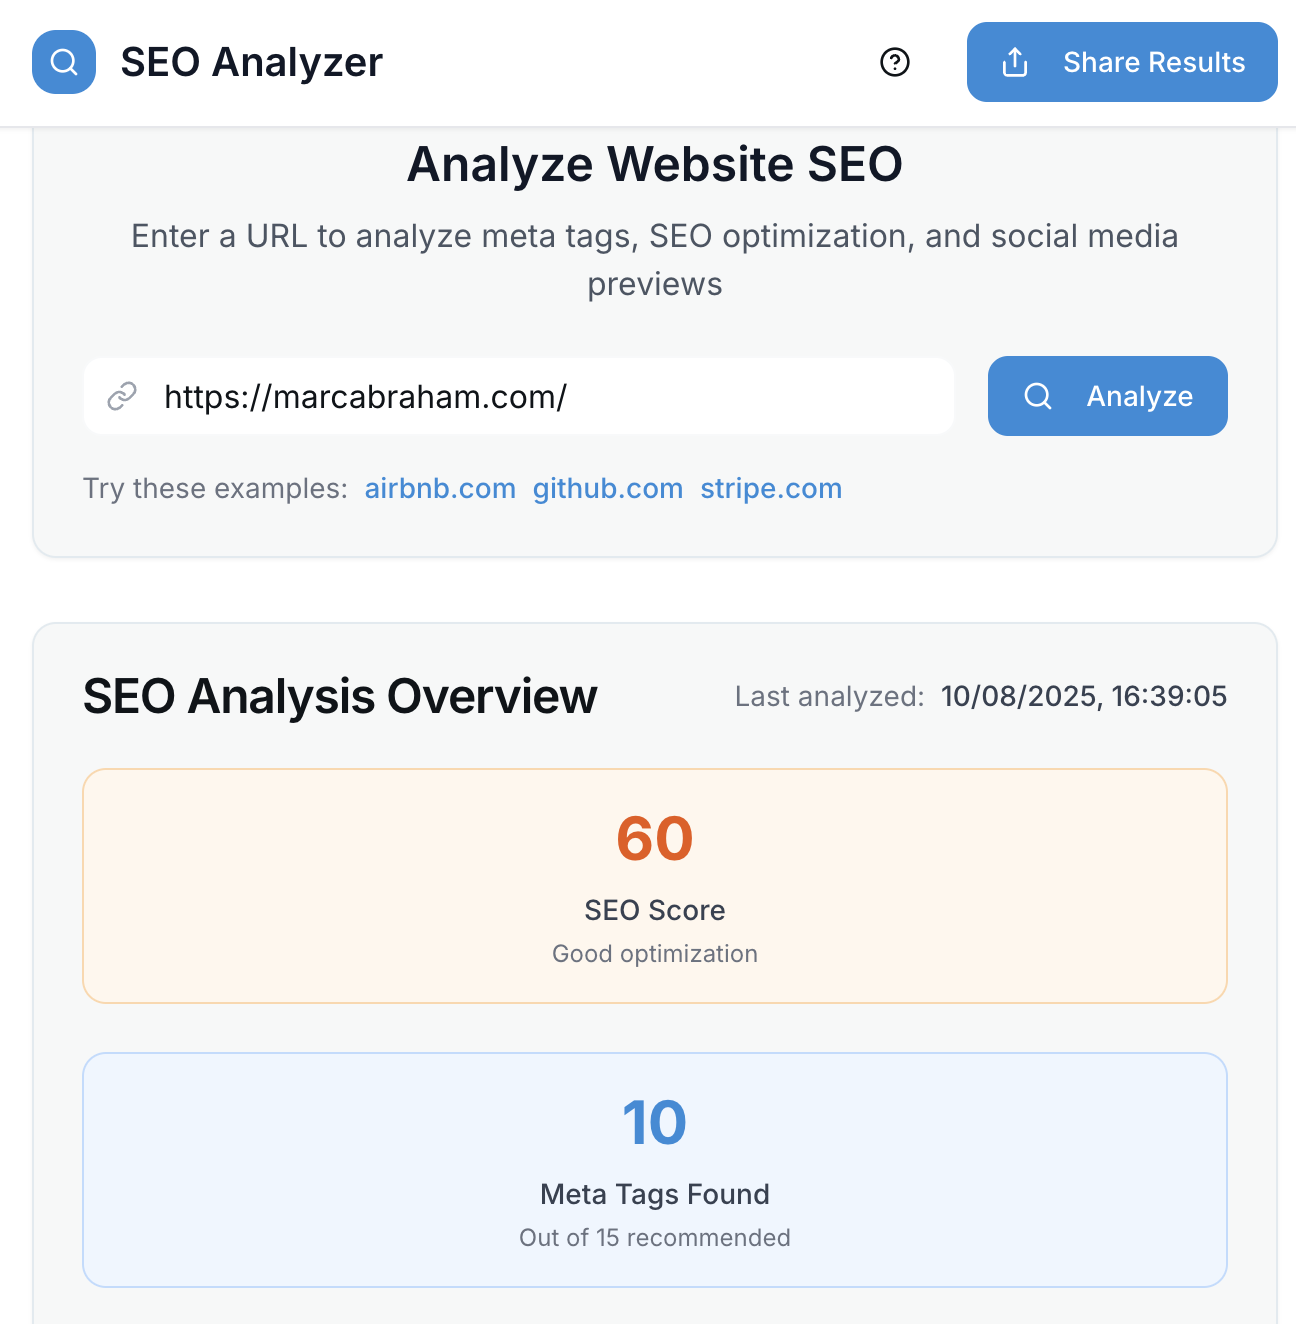Select the github.com example link
1296x1324 pixels.
pos(608,488)
